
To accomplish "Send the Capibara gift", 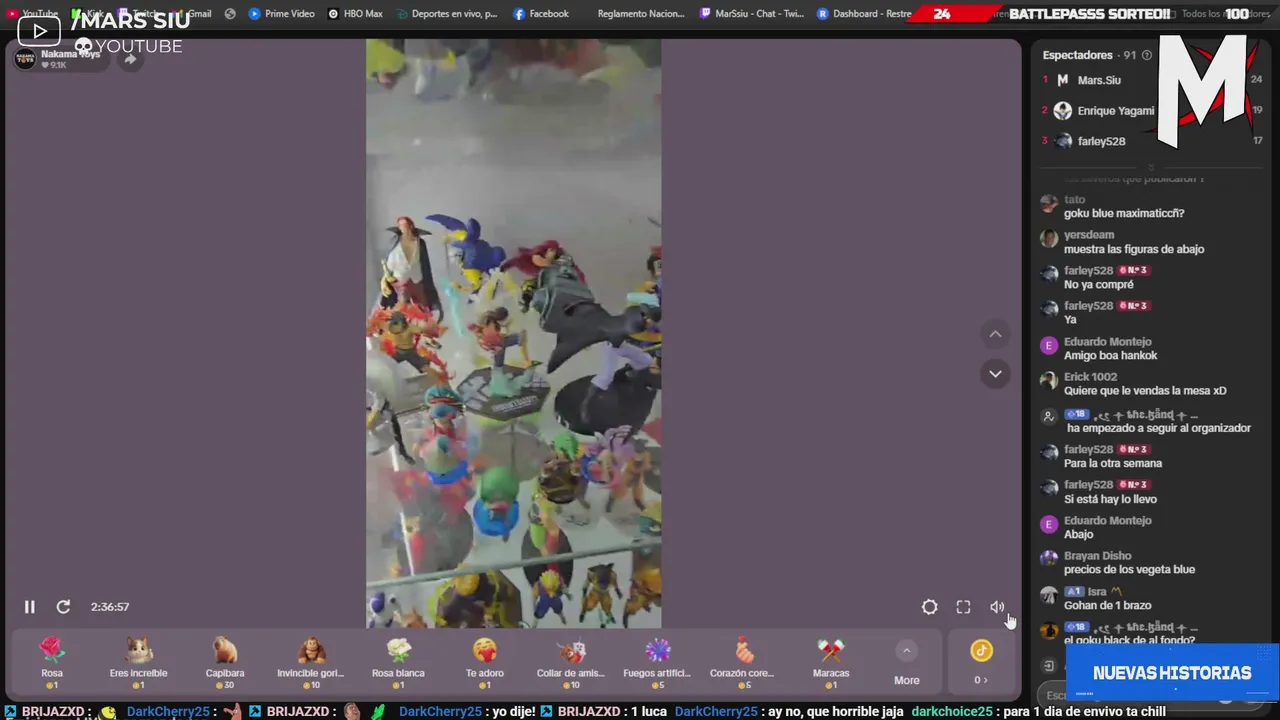I will [x=225, y=662].
